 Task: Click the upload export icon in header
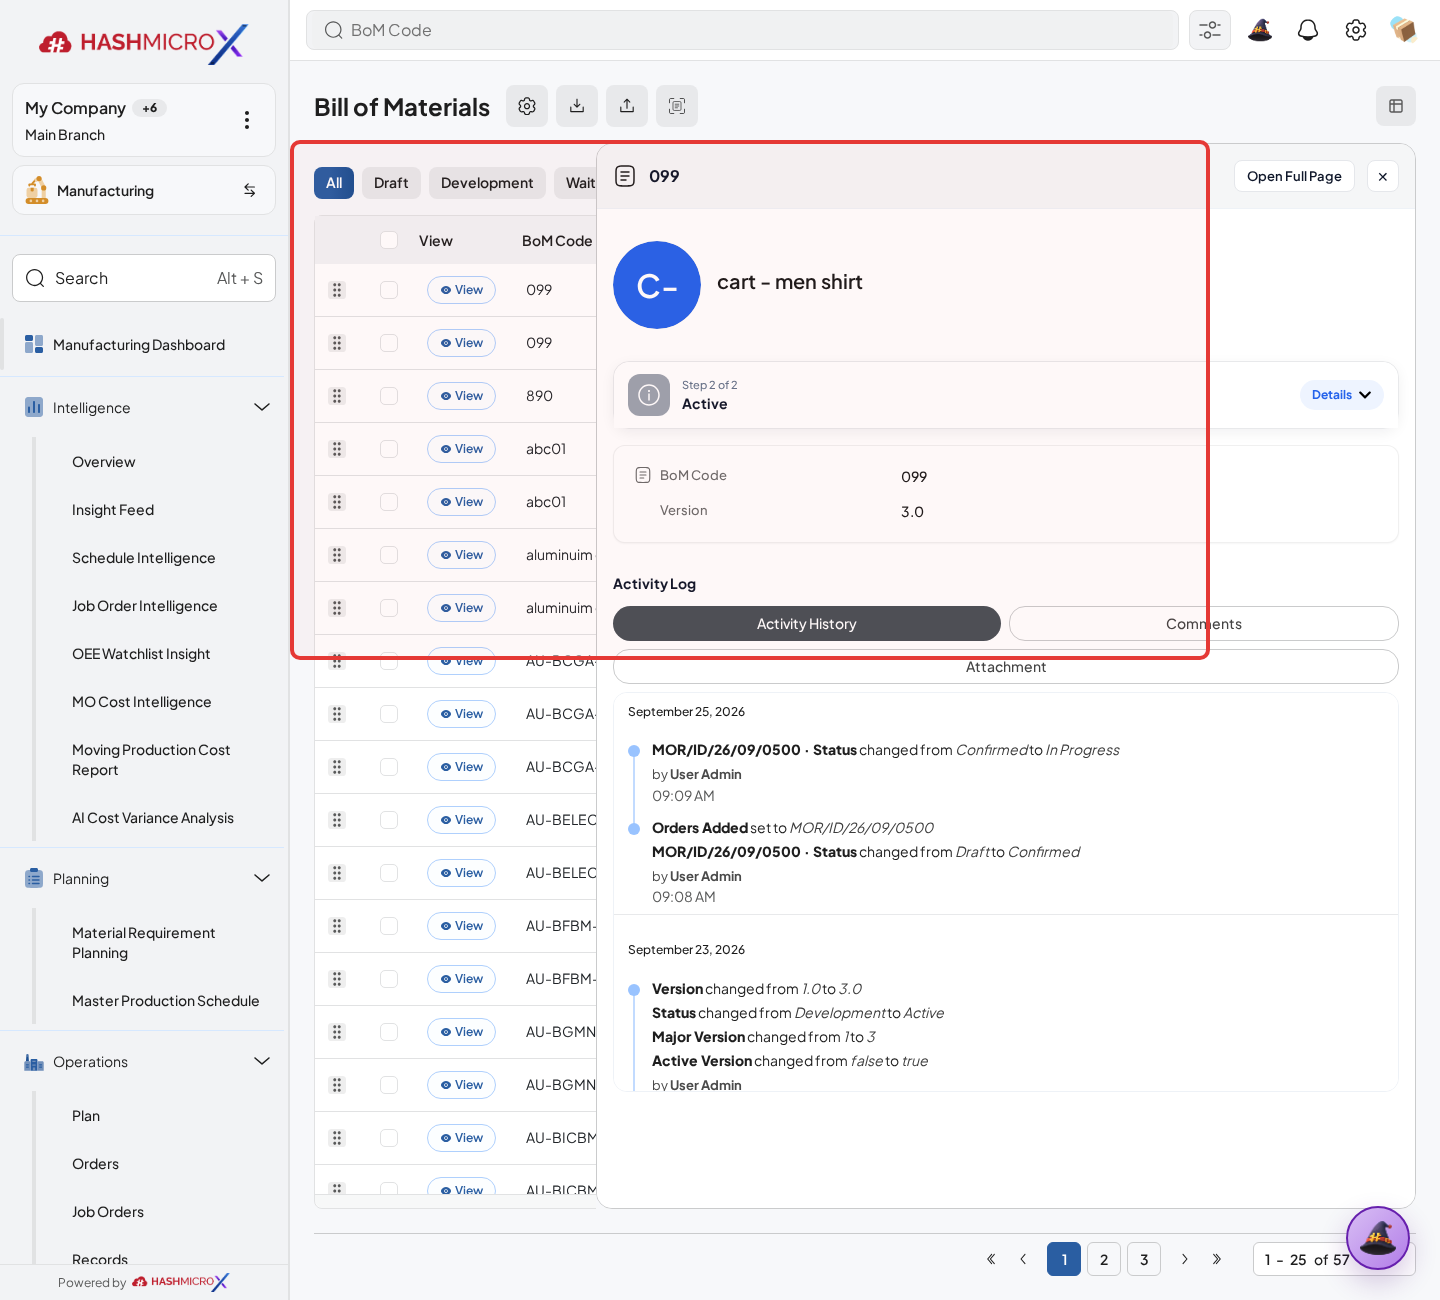[627, 106]
